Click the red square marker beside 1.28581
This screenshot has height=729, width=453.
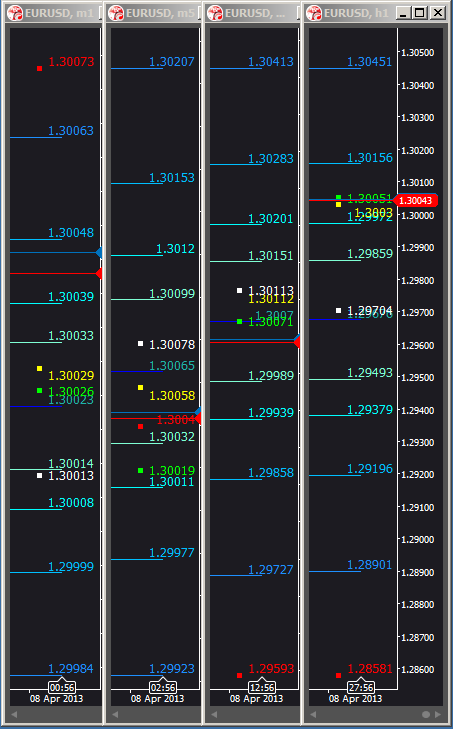[x=339, y=675]
